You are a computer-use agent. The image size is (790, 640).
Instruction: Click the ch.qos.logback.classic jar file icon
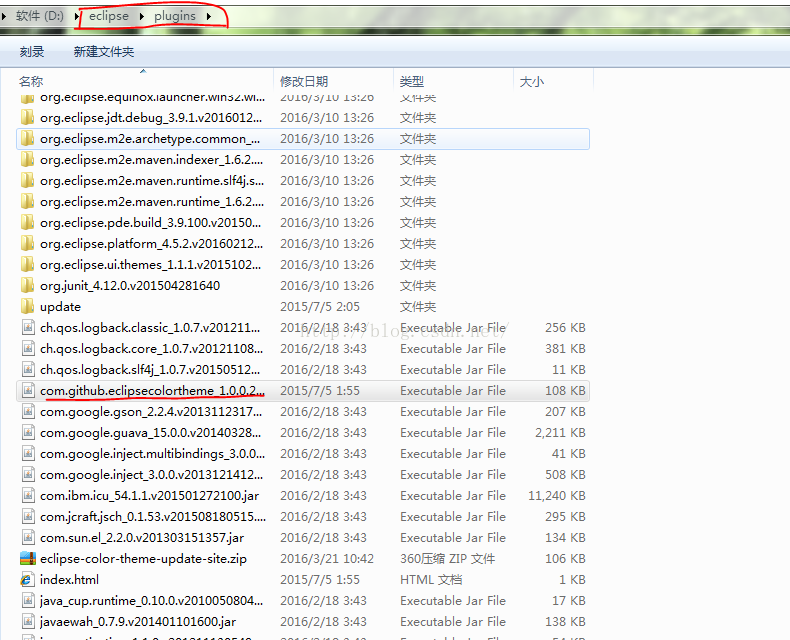[x=28, y=328]
